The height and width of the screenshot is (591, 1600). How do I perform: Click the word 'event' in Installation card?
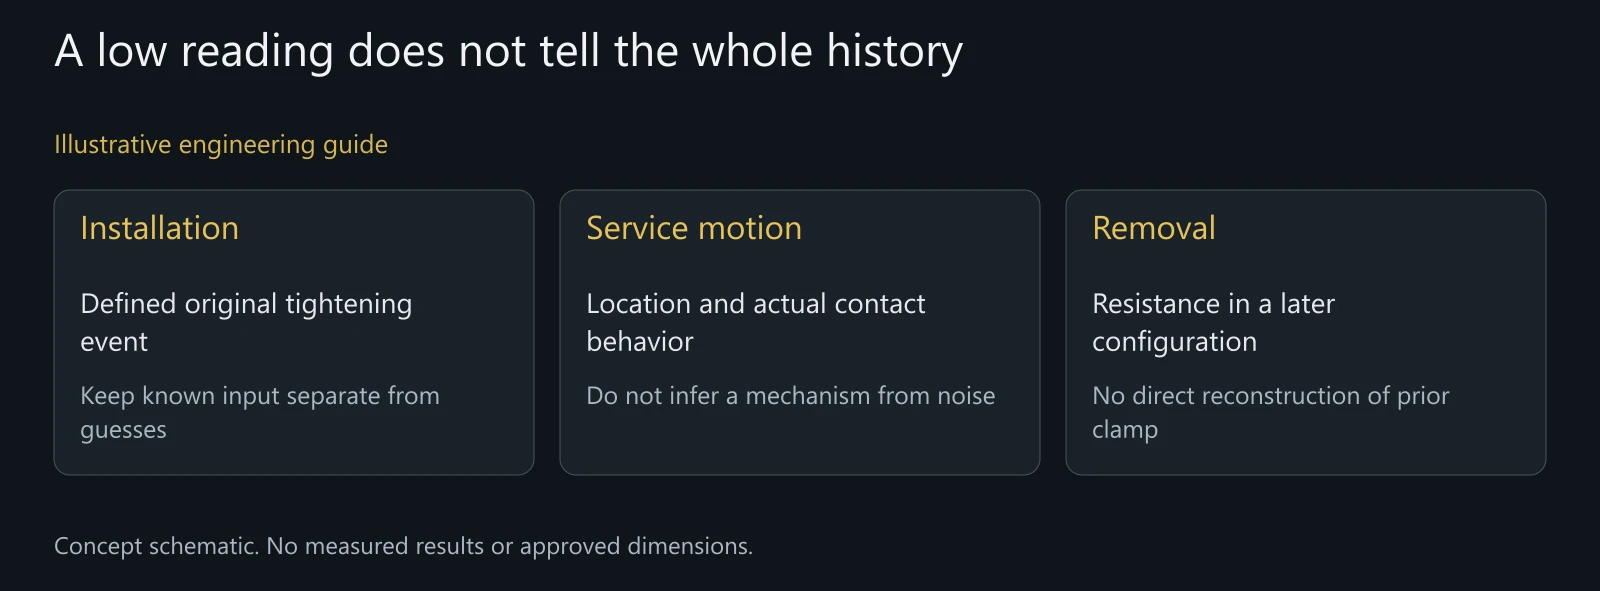[x=114, y=342]
